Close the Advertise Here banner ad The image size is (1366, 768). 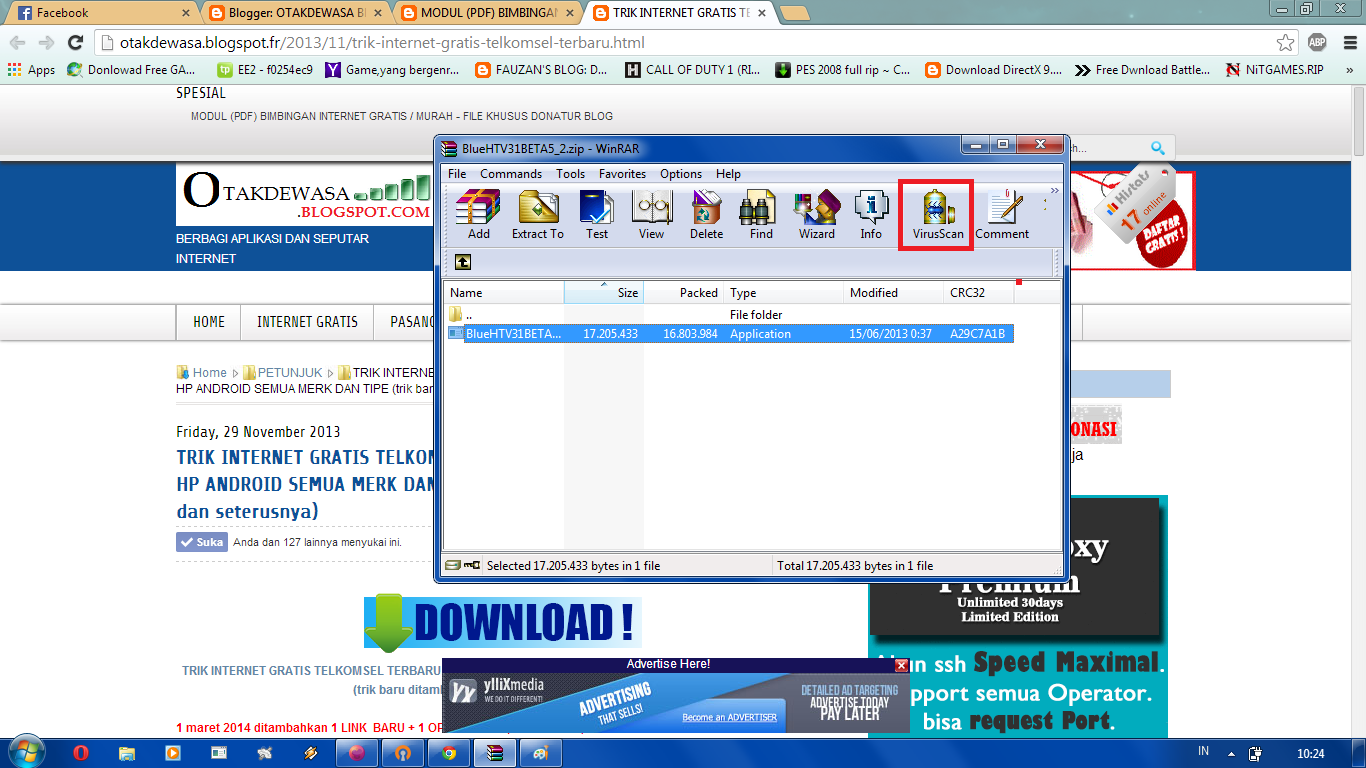coord(901,665)
